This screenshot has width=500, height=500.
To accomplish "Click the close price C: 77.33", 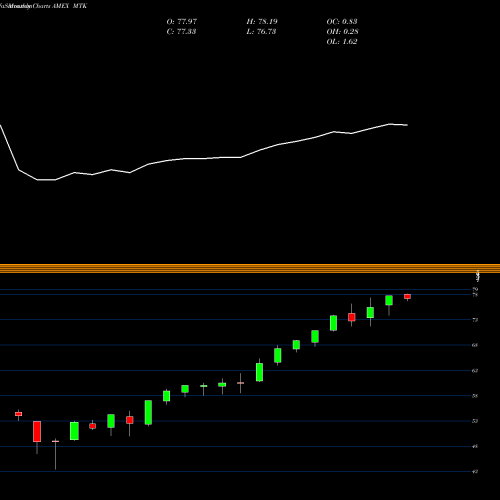I will tap(181, 32).
